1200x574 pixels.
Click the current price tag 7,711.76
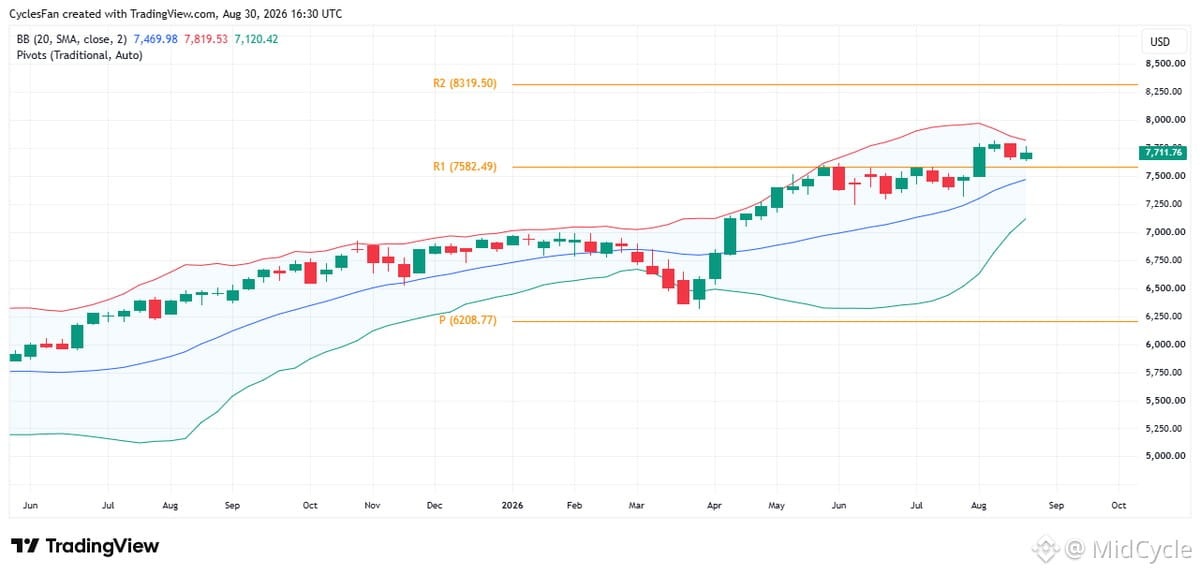[1162, 153]
